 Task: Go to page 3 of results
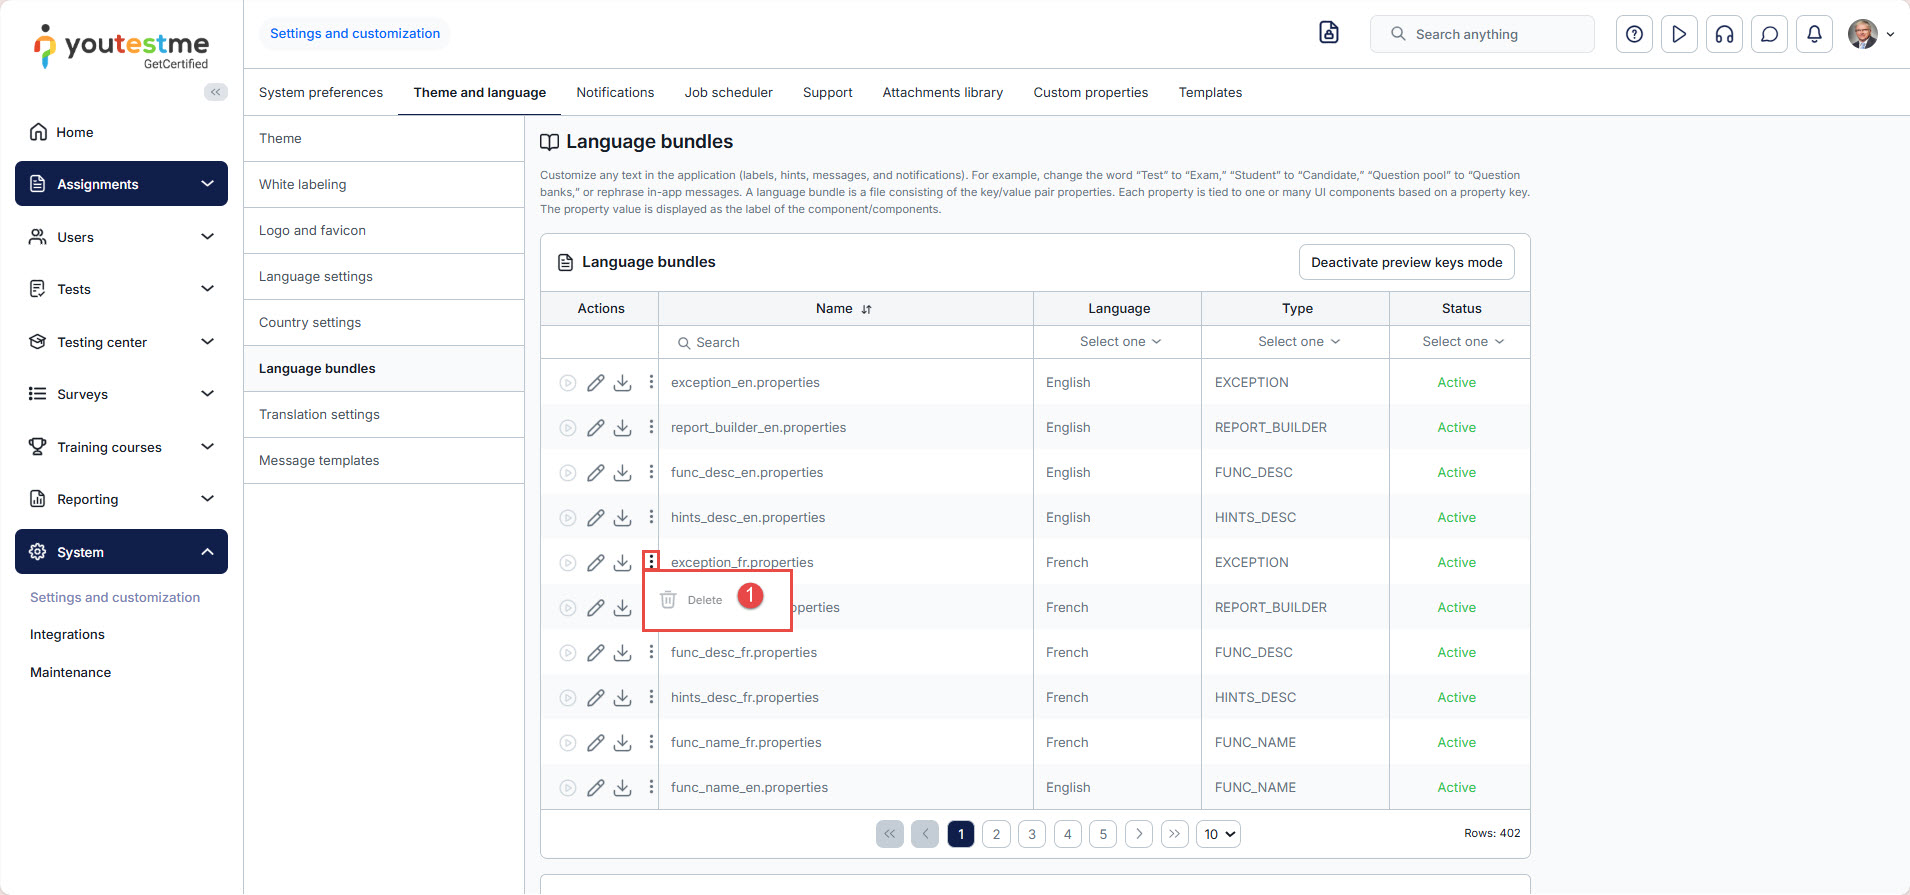click(x=1032, y=834)
